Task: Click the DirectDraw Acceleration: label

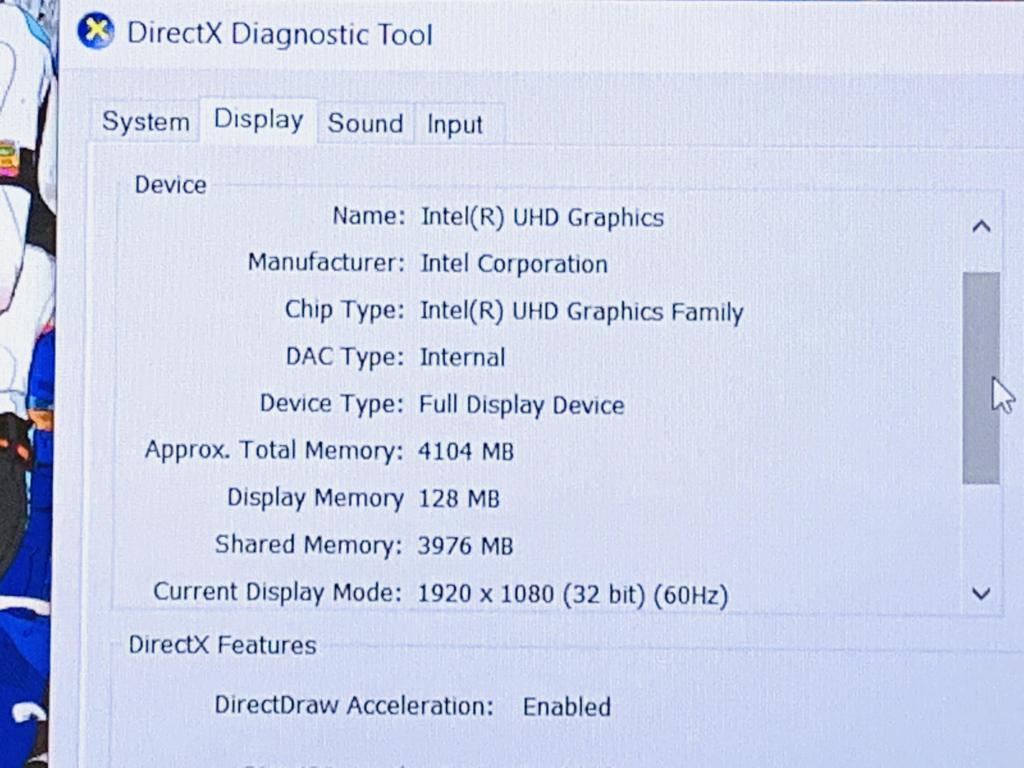Action: [x=354, y=705]
